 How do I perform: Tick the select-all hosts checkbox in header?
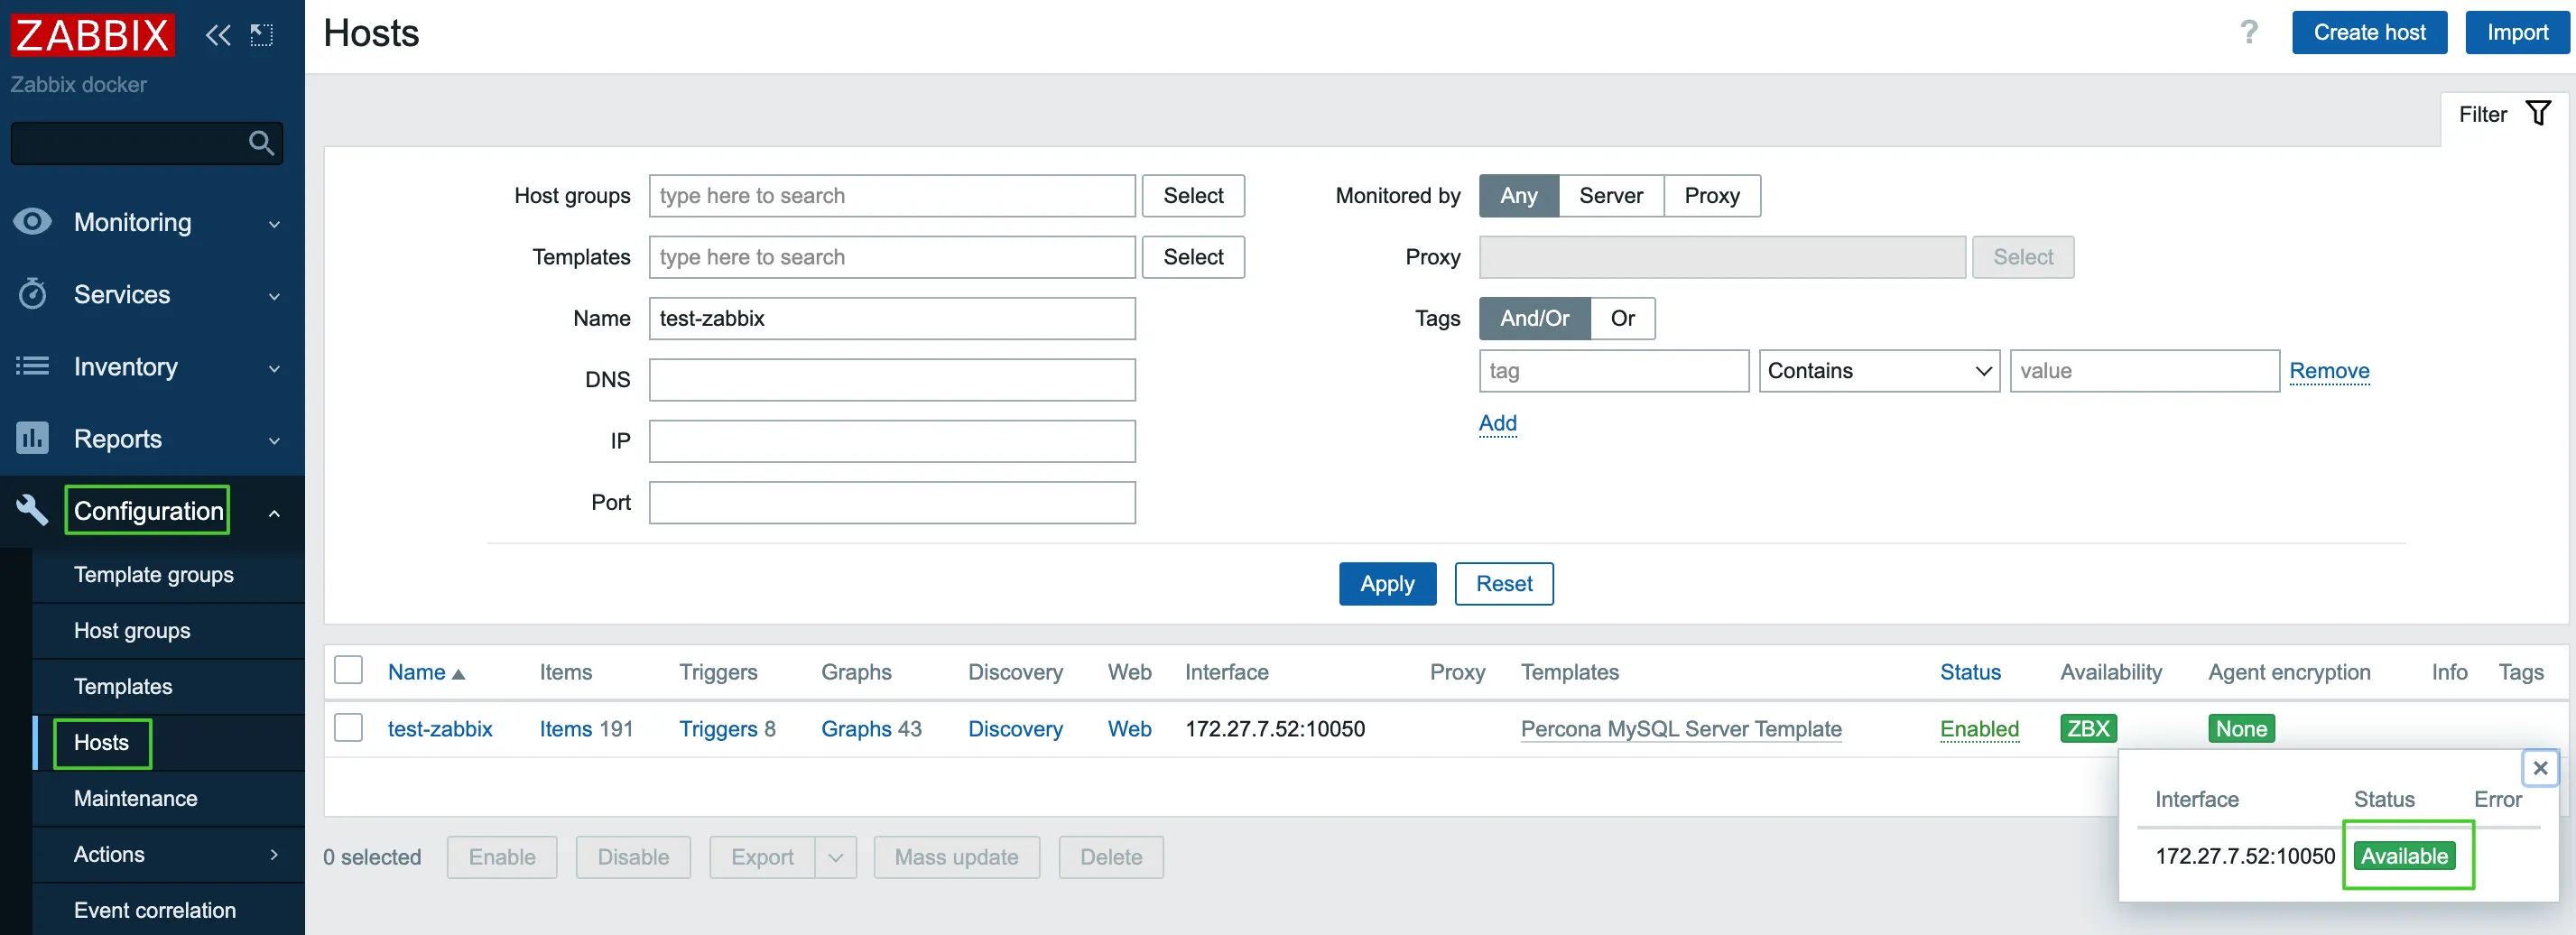point(348,670)
